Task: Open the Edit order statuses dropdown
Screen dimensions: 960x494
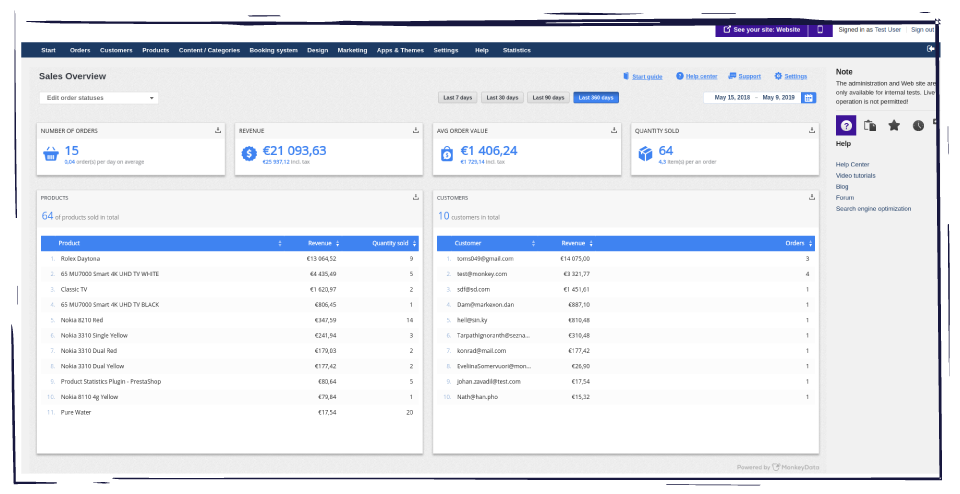Action: [x=99, y=98]
